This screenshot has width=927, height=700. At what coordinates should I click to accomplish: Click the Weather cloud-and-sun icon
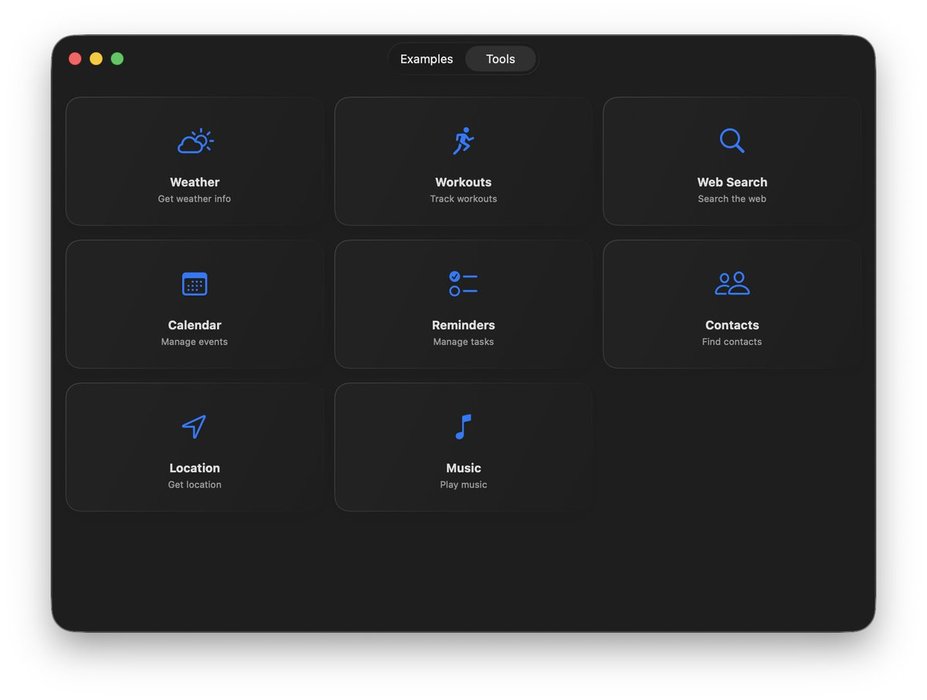point(195,141)
